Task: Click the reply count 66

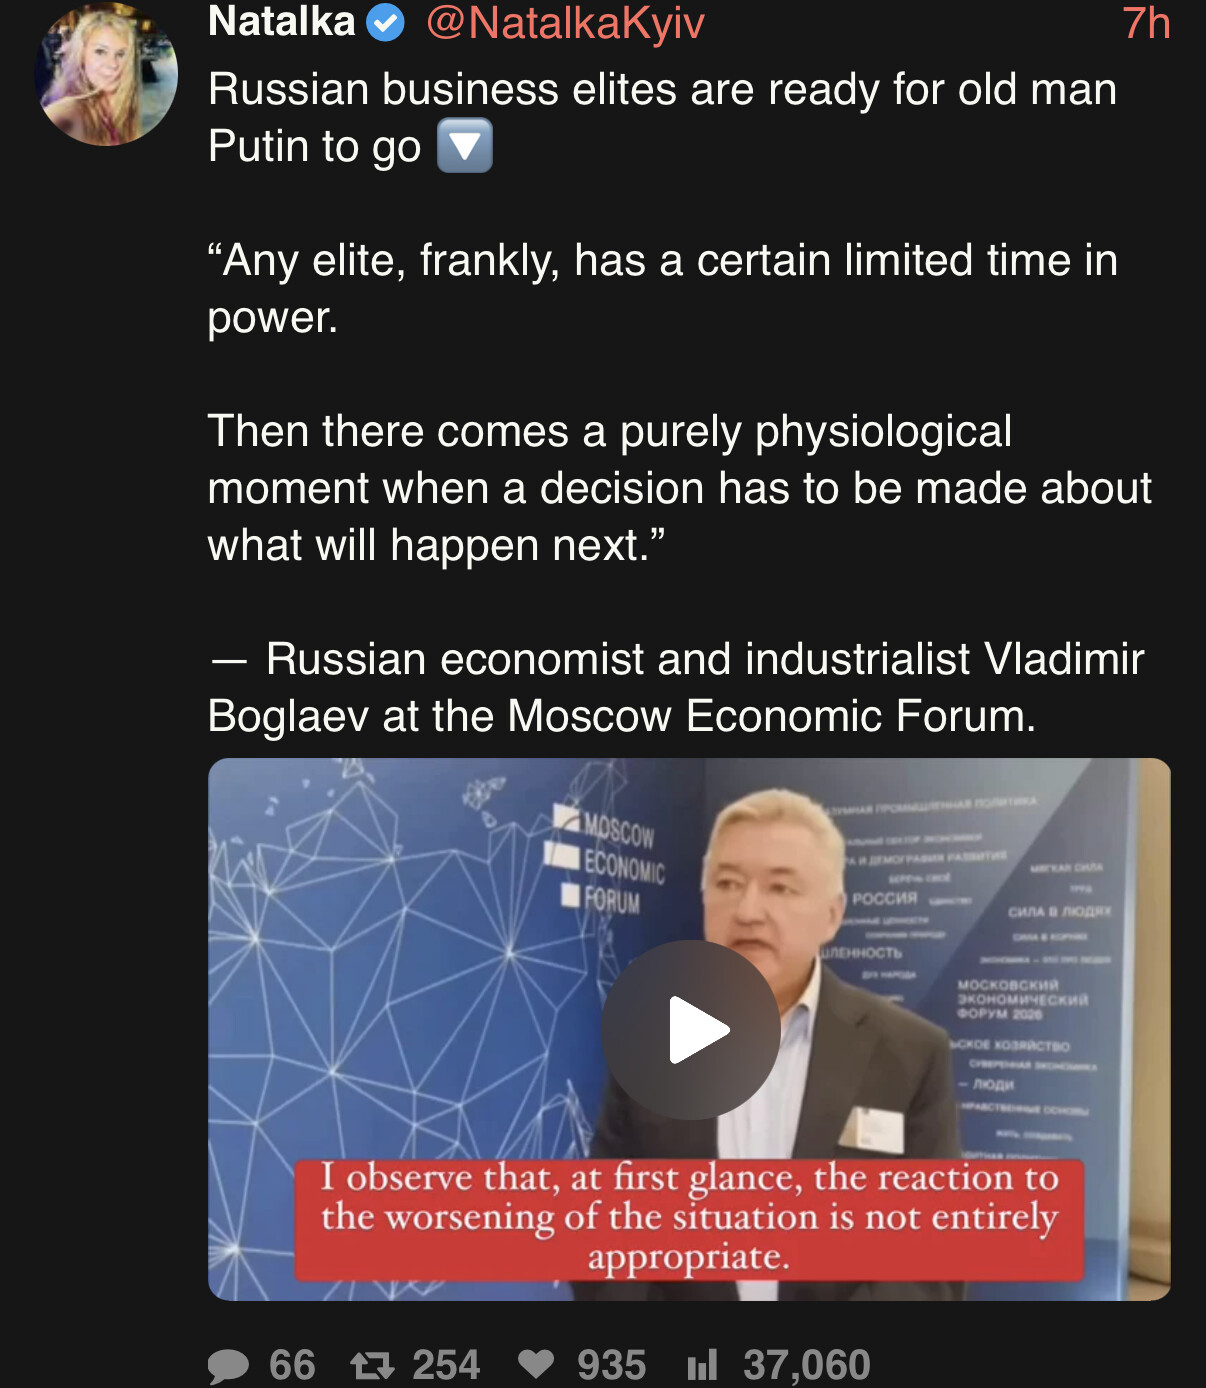Action: pos(292,1365)
